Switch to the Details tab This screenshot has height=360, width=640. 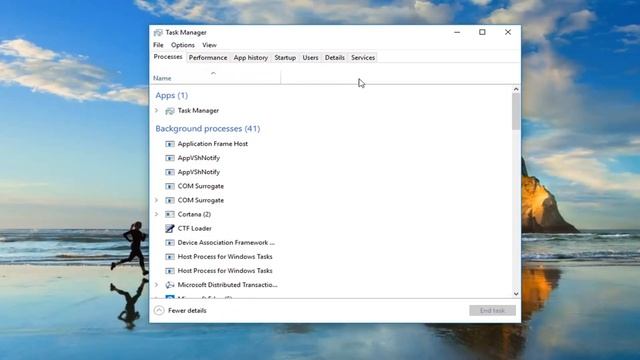pos(335,58)
